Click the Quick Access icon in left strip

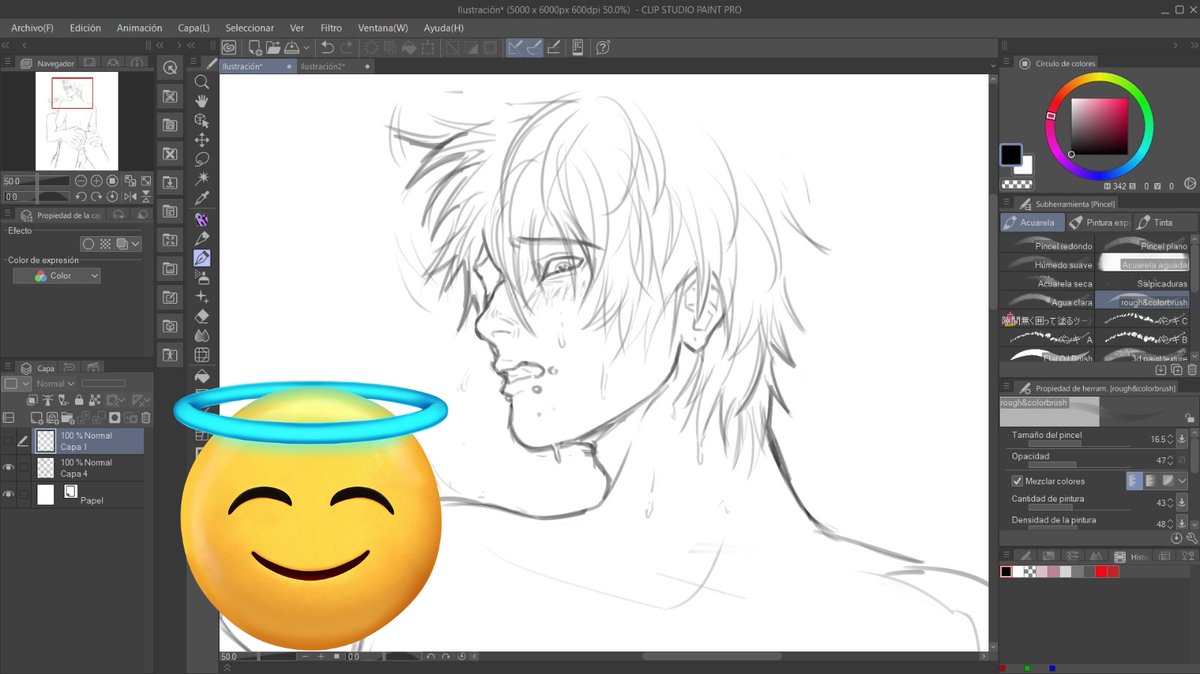point(170,68)
